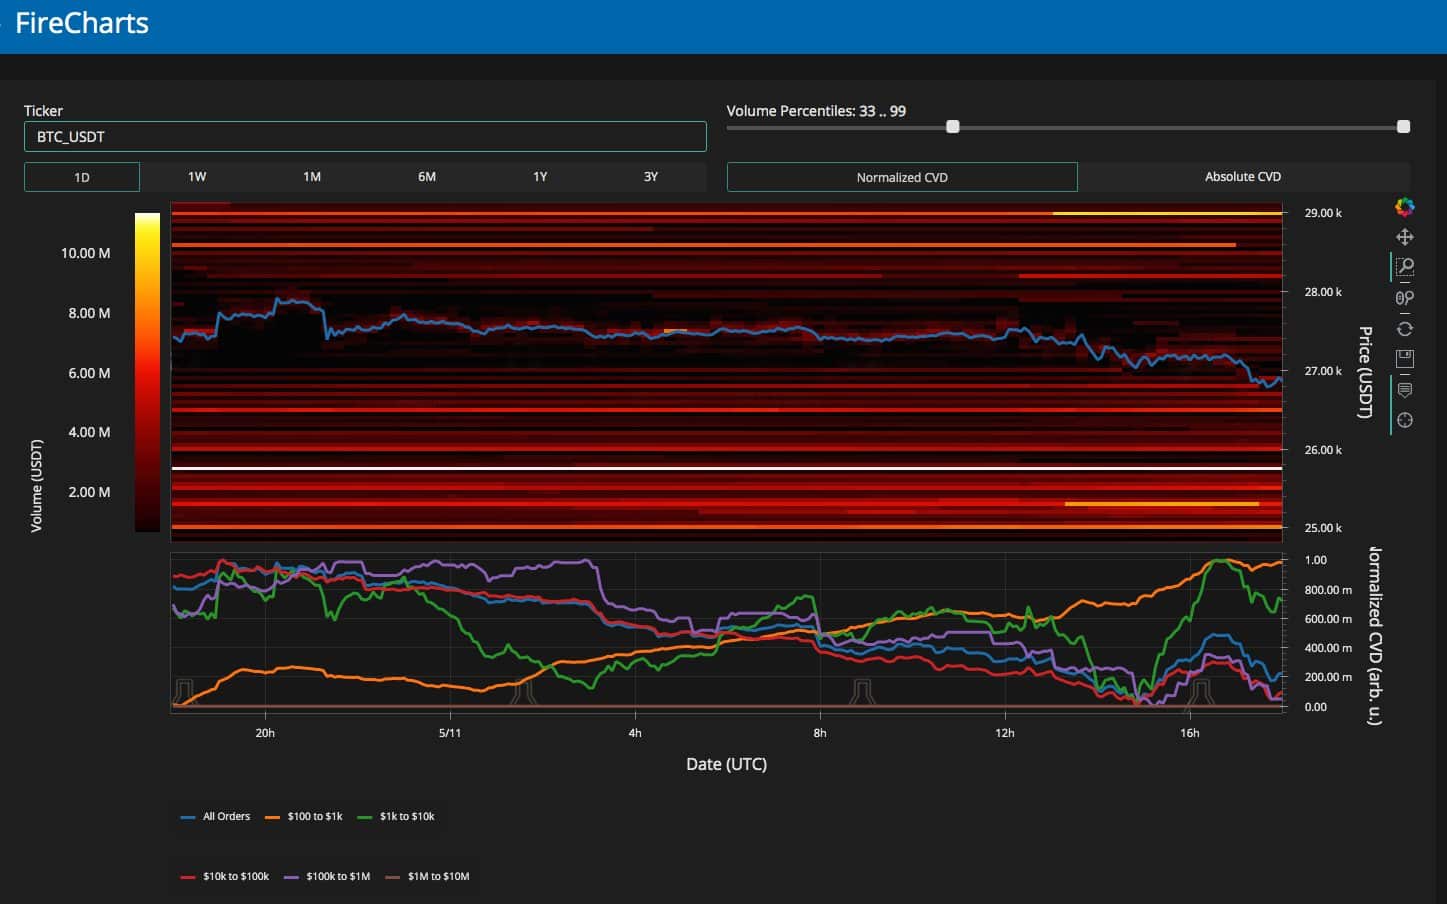Click the Ticker field label
This screenshot has width=1447, height=904.
43,111
